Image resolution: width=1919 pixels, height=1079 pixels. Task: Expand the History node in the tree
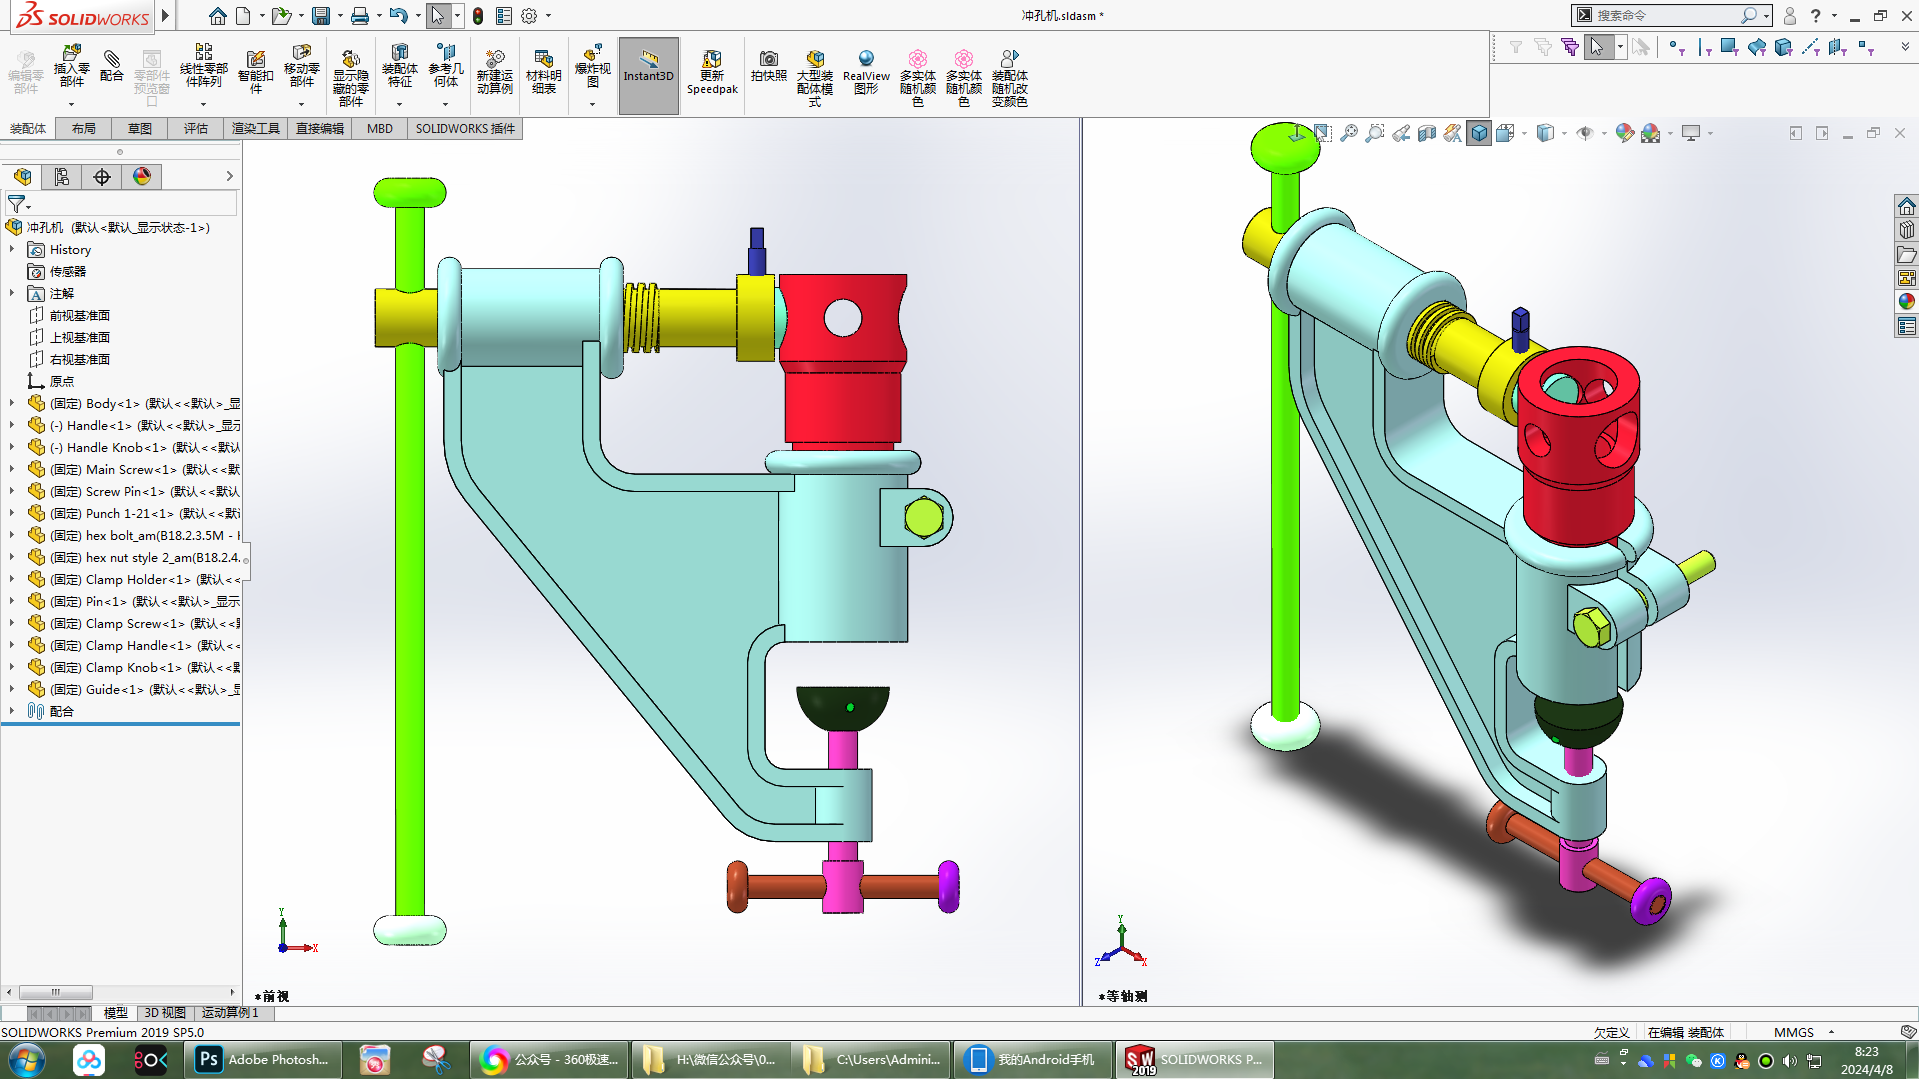click(x=12, y=249)
